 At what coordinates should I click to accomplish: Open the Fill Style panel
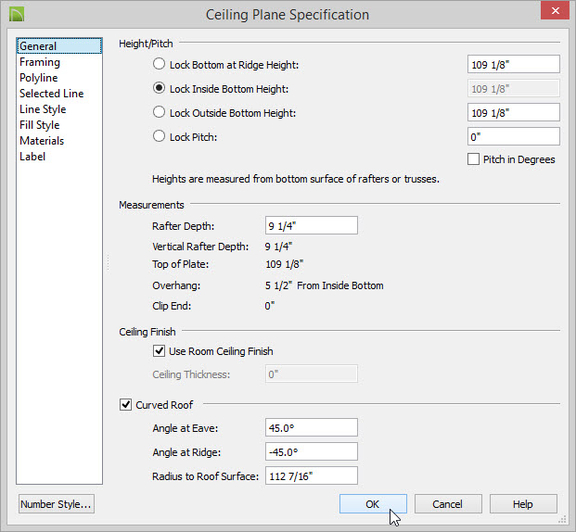[39, 125]
